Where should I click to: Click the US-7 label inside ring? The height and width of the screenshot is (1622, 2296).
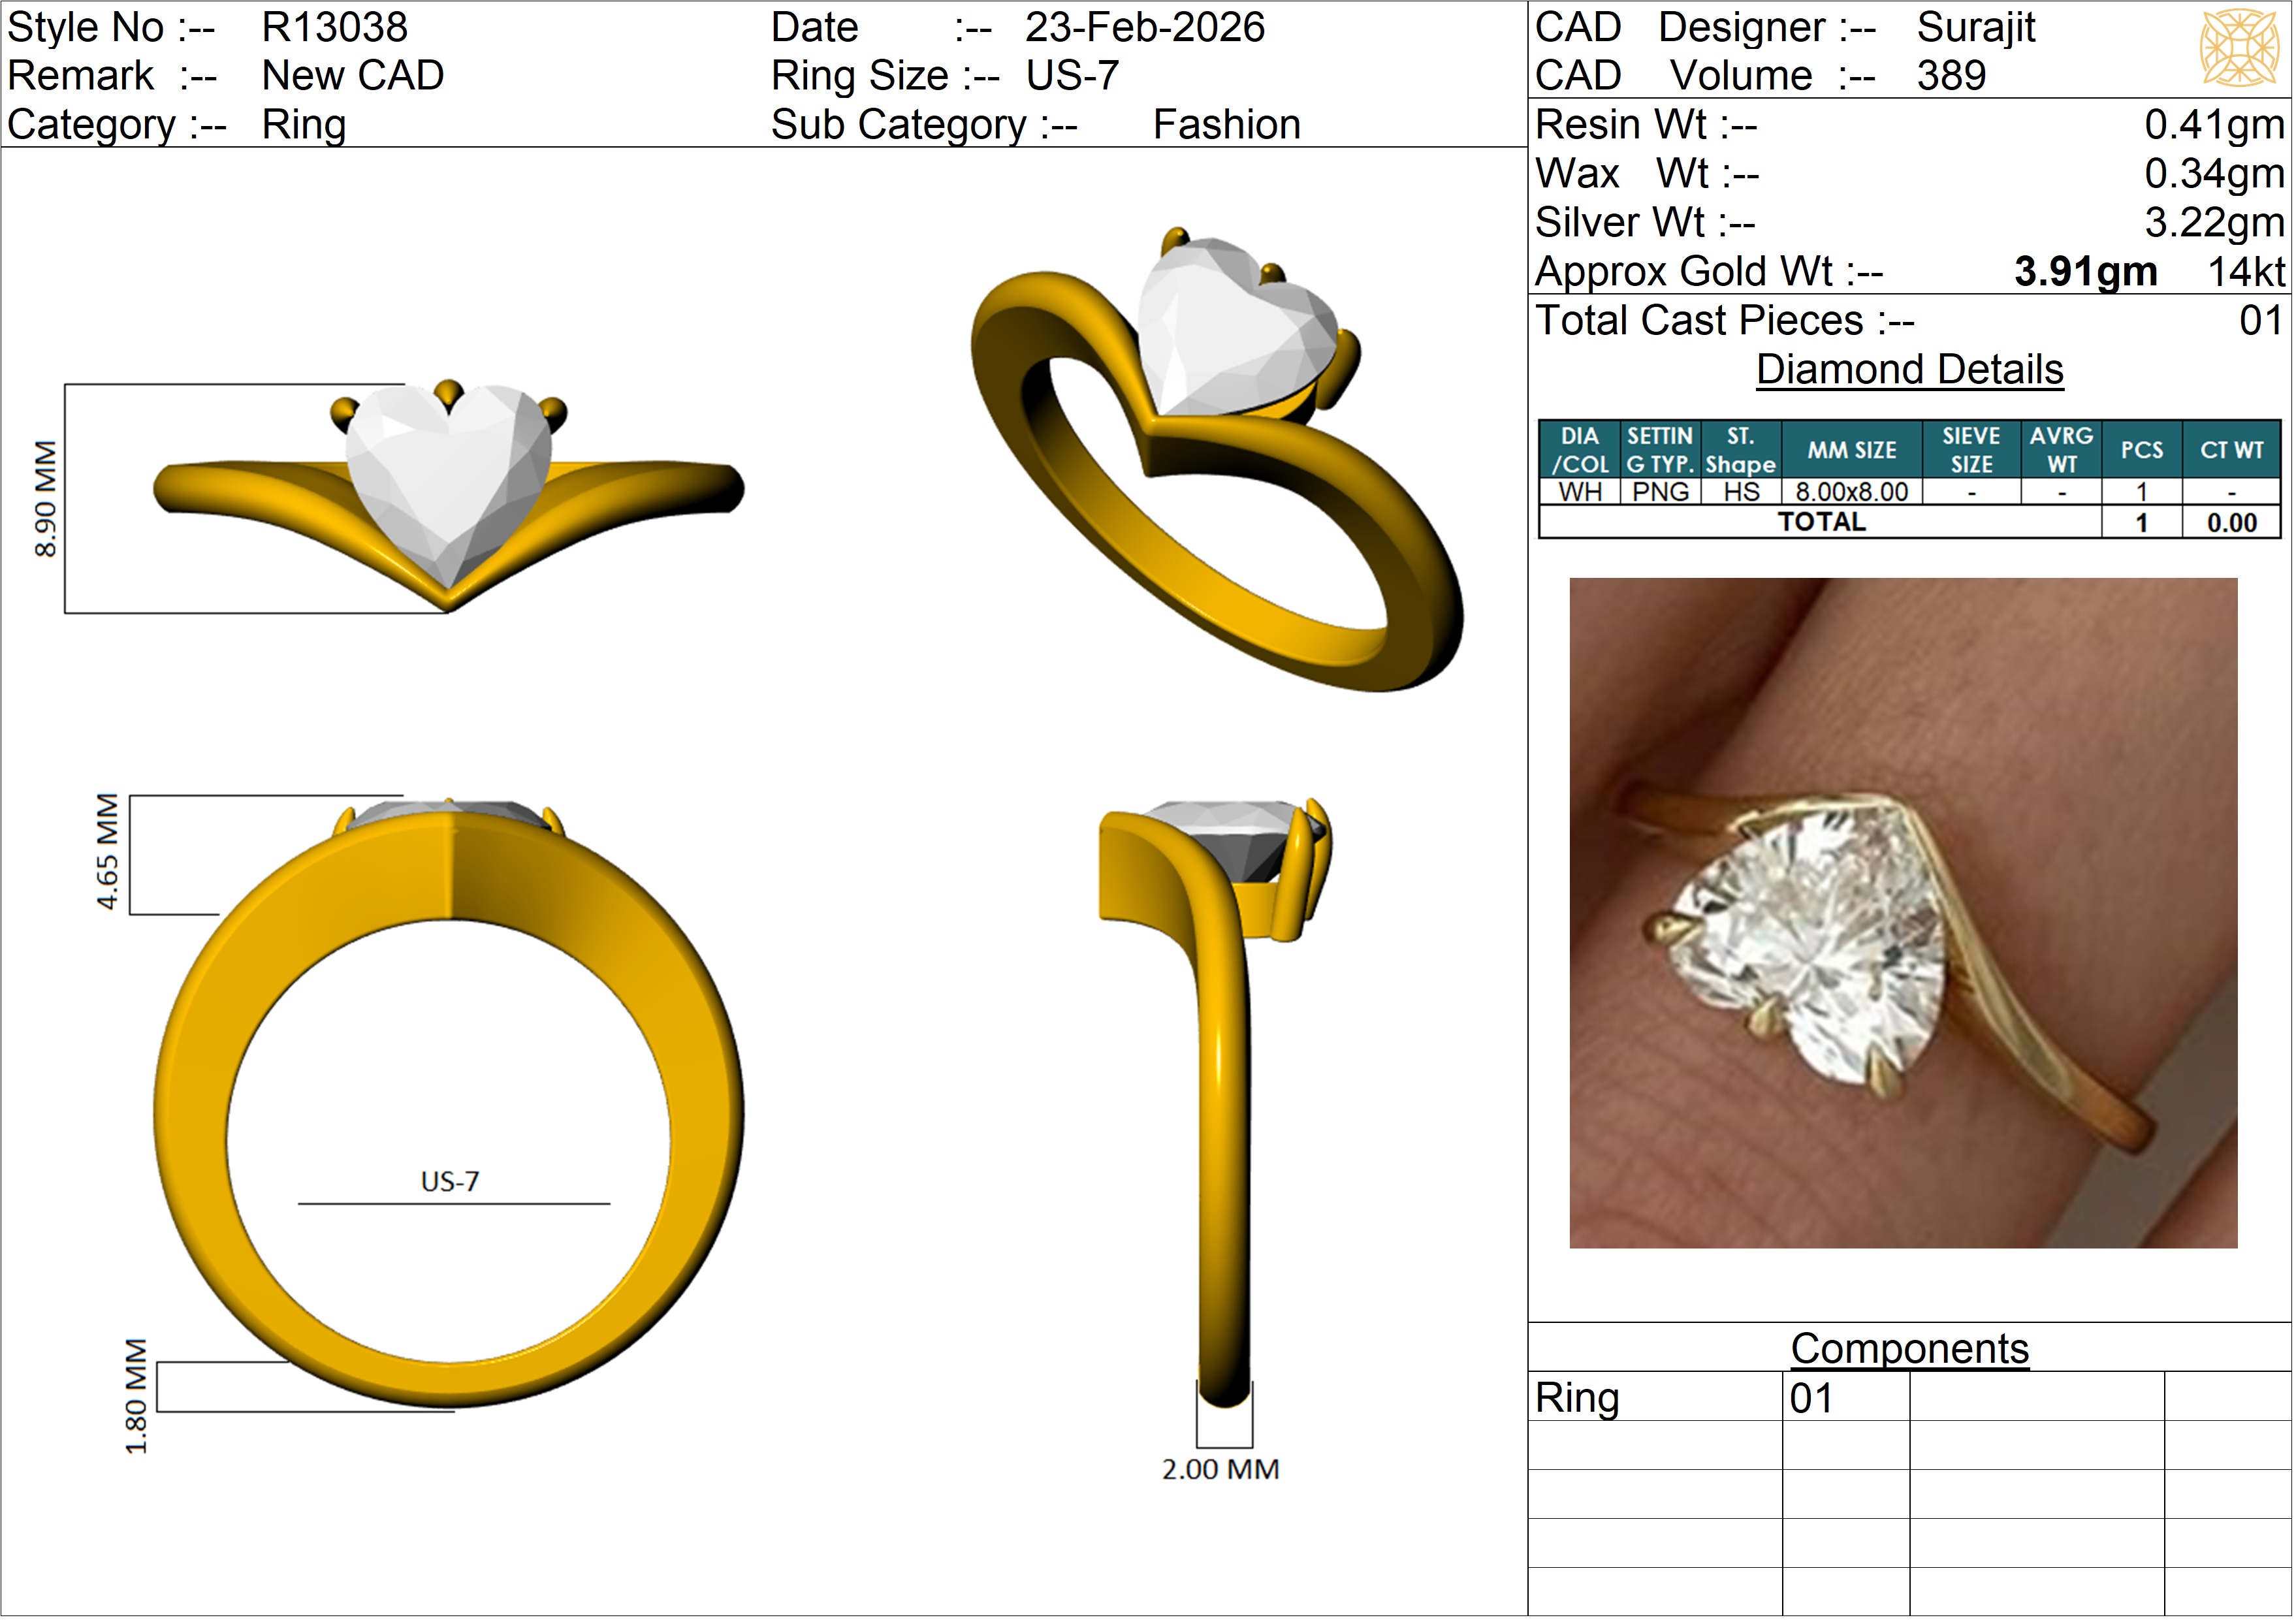click(450, 1183)
